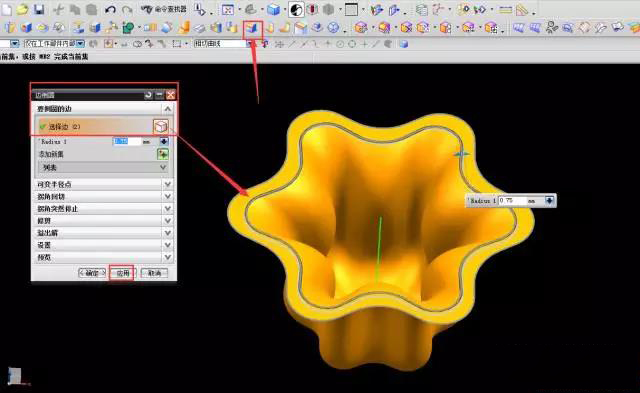
Task: Click the shaded blue cube rendering icon
Action: click(273, 9)
